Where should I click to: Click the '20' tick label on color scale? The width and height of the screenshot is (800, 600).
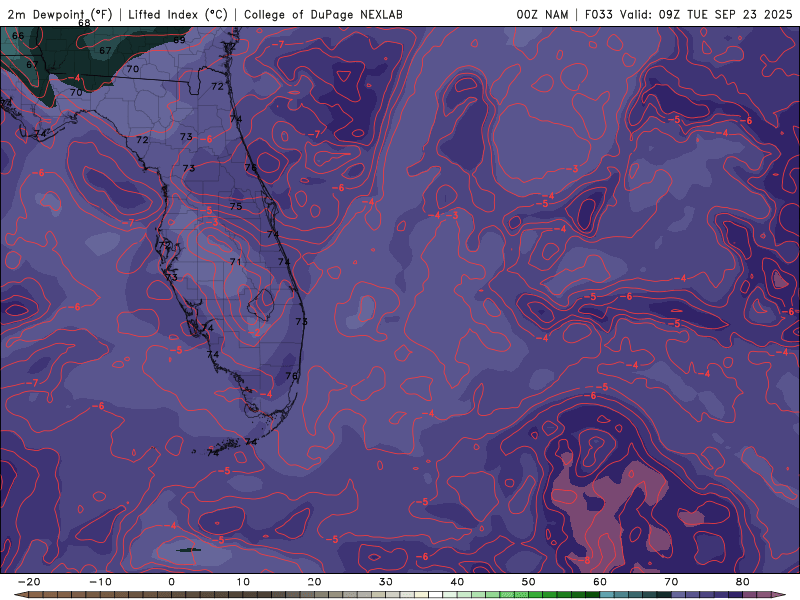pyautogui.click(x=314, y=582)
